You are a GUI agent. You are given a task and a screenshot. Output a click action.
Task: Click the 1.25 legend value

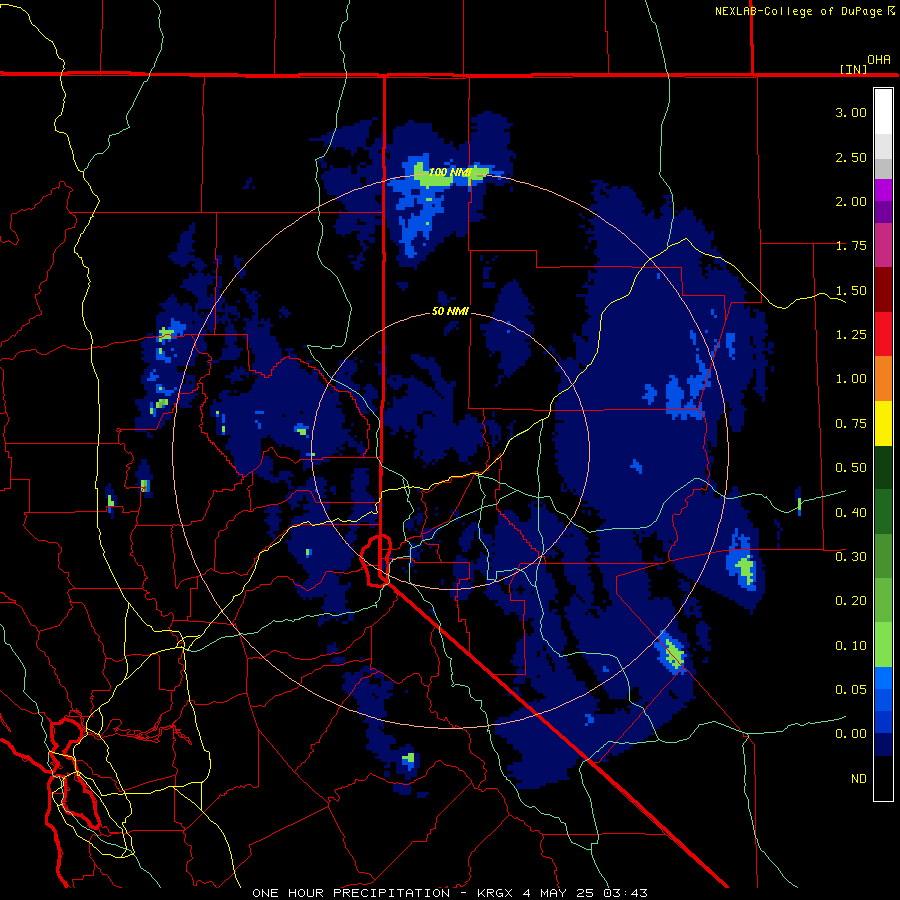[851, 335]
